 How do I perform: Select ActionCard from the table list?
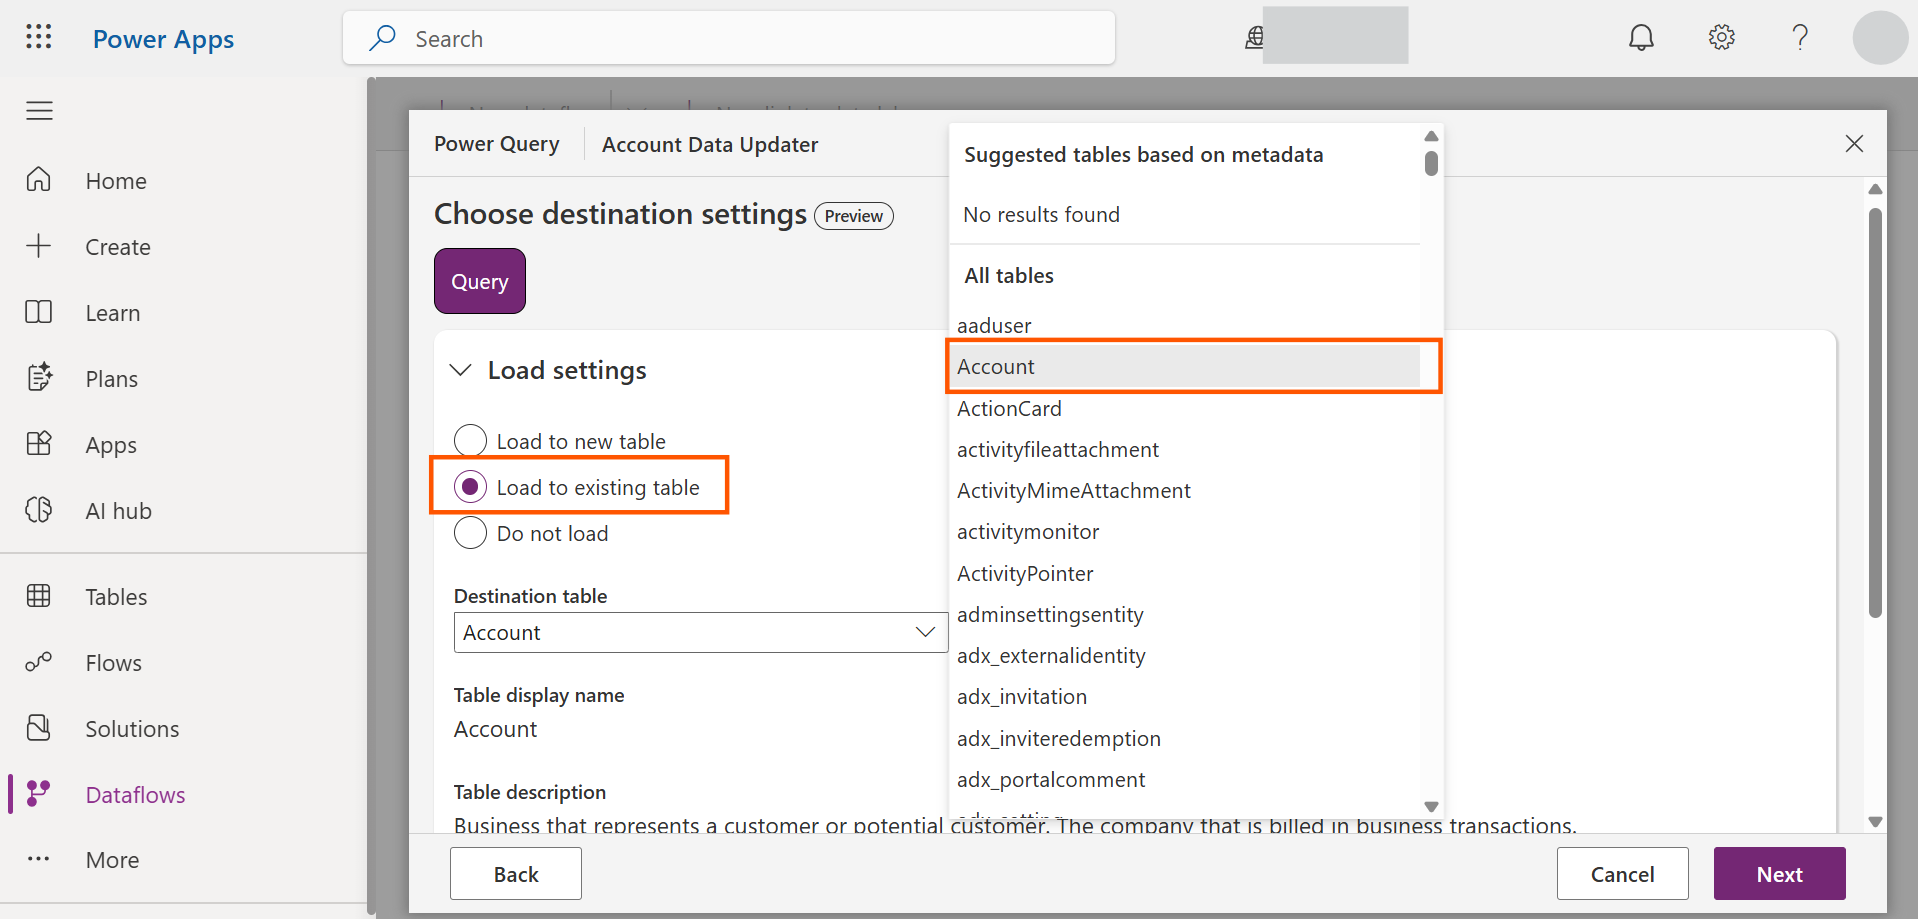pyautogui.click(x=1009, y=408)
